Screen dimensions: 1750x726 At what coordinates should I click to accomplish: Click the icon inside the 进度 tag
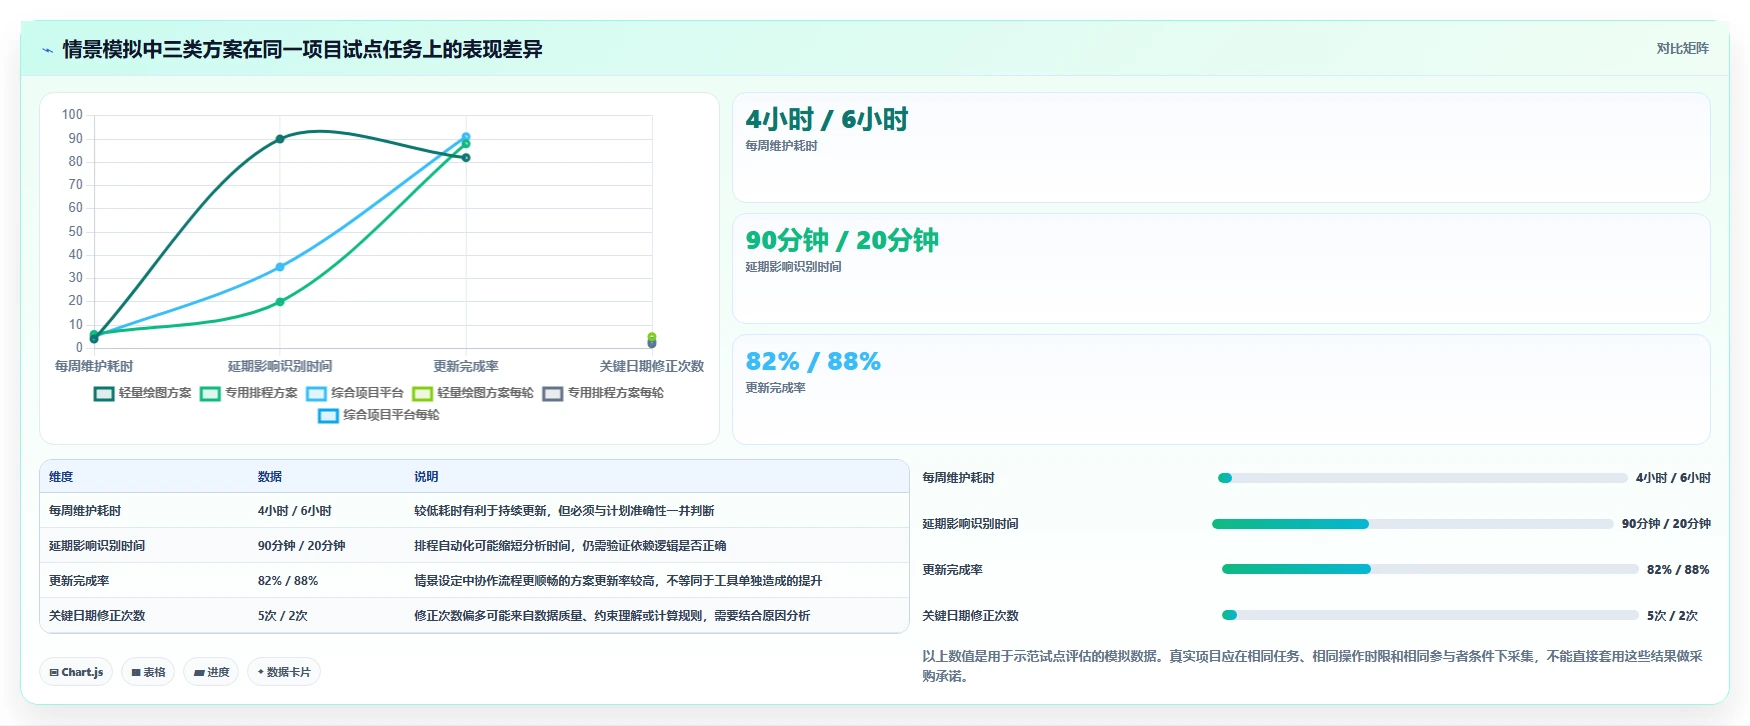pos(199,673)
